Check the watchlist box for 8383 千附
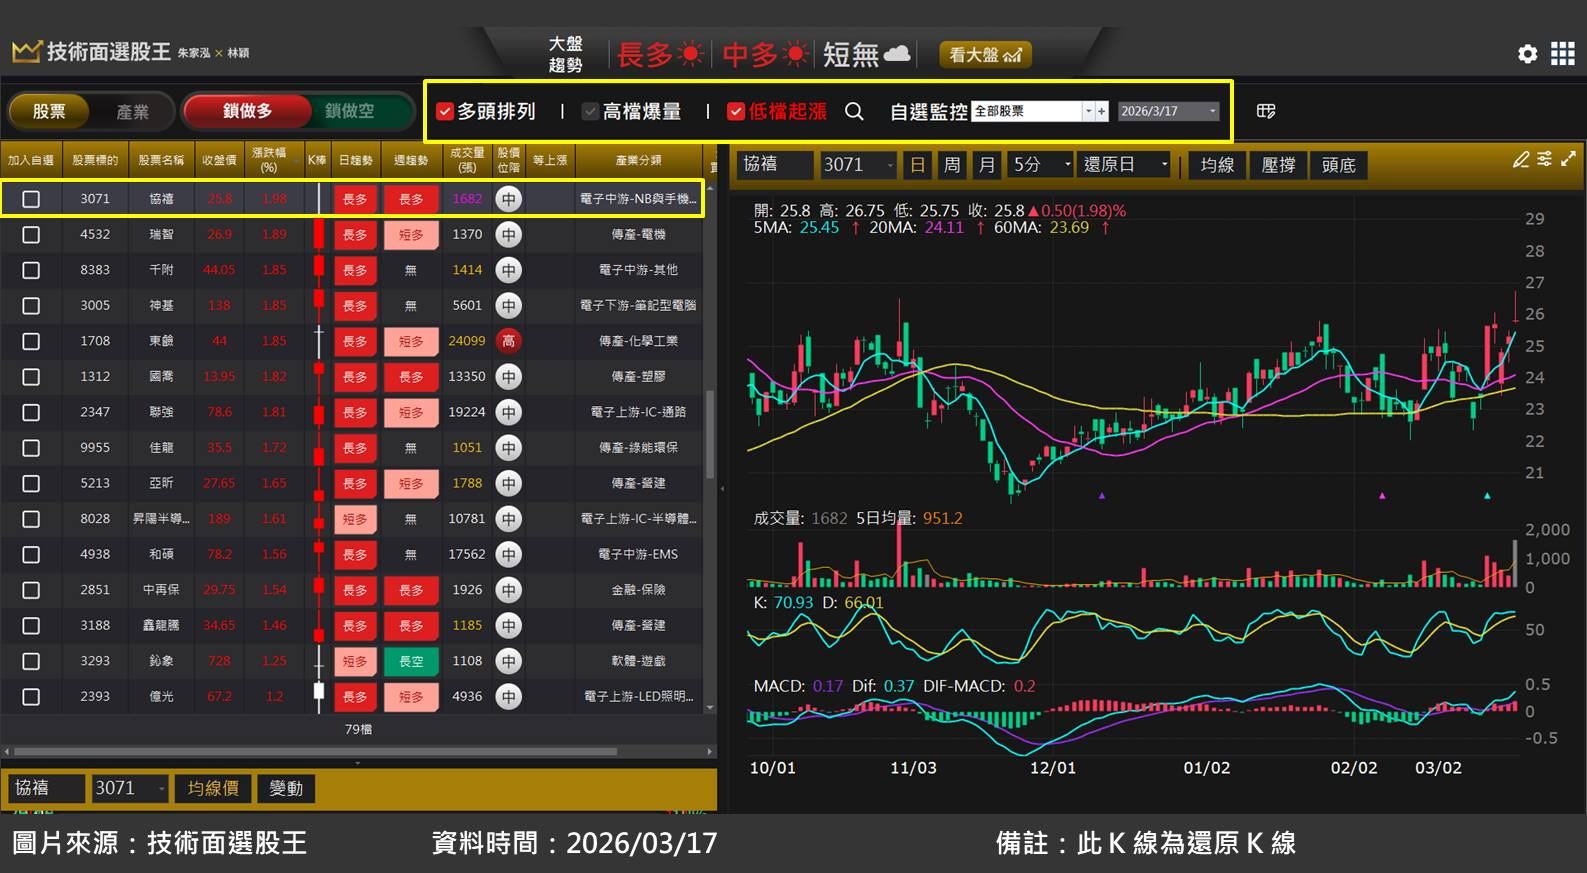 point(31,270)
